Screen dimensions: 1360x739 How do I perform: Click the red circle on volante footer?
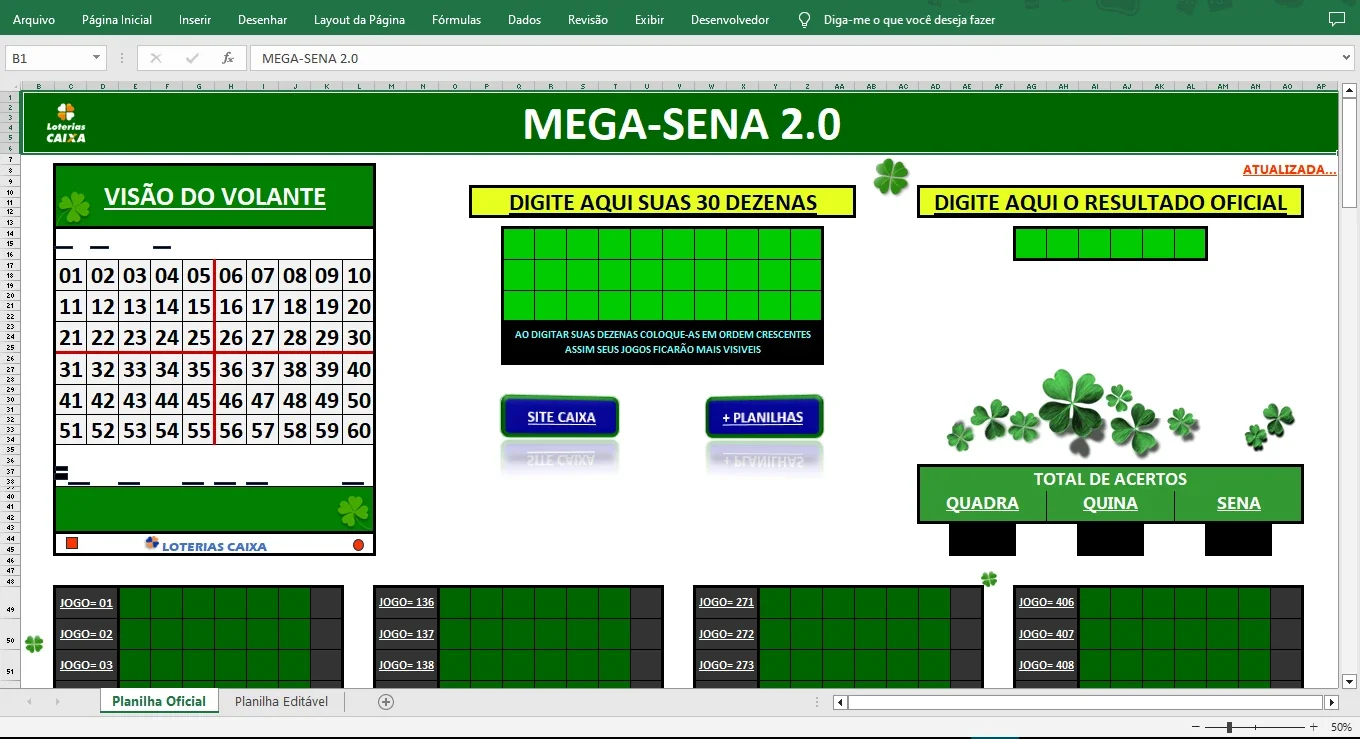(358, 545)
